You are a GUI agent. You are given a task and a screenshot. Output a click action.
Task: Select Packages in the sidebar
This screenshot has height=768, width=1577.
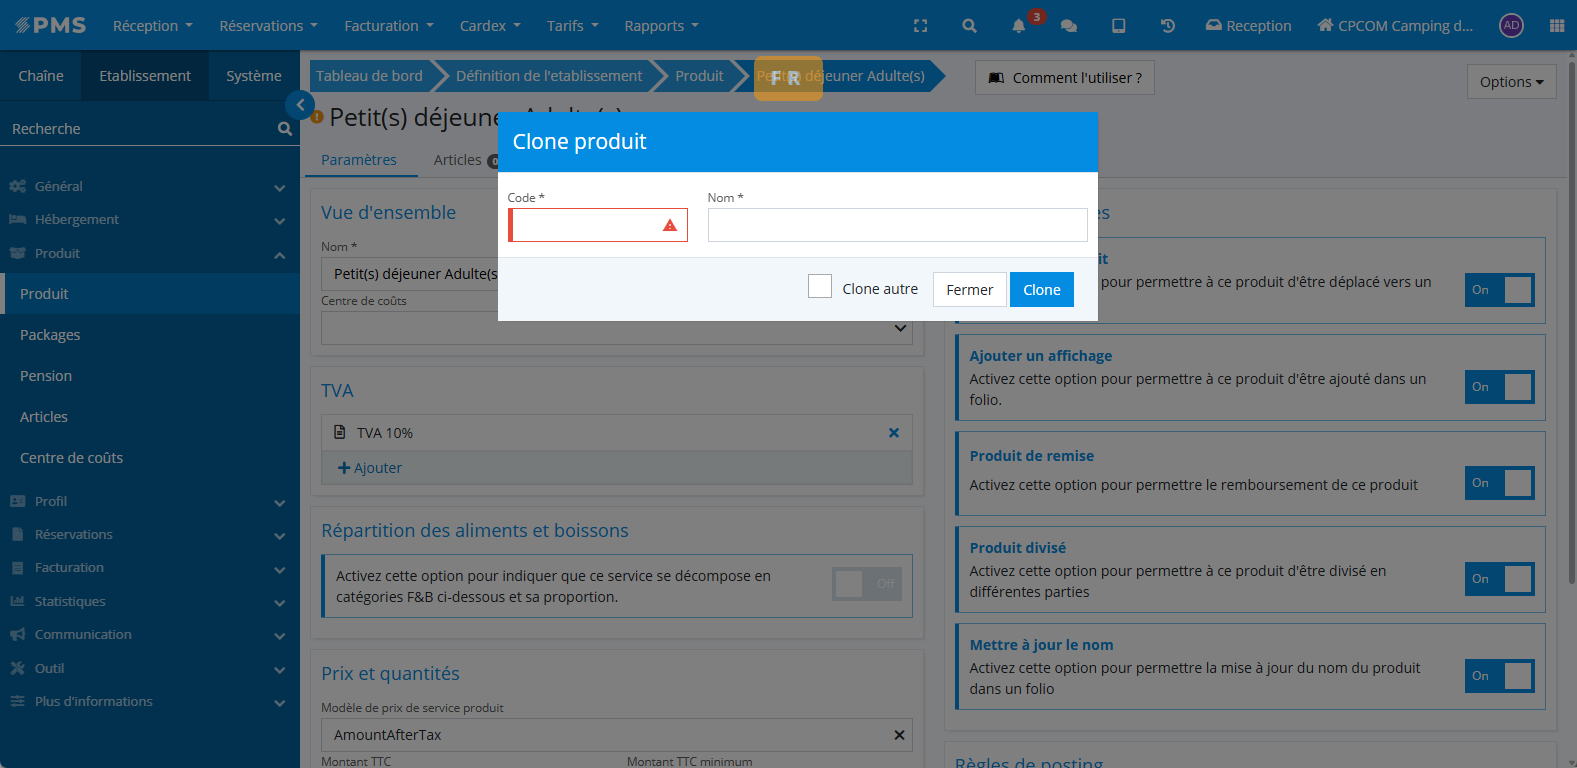pos(50,335)
